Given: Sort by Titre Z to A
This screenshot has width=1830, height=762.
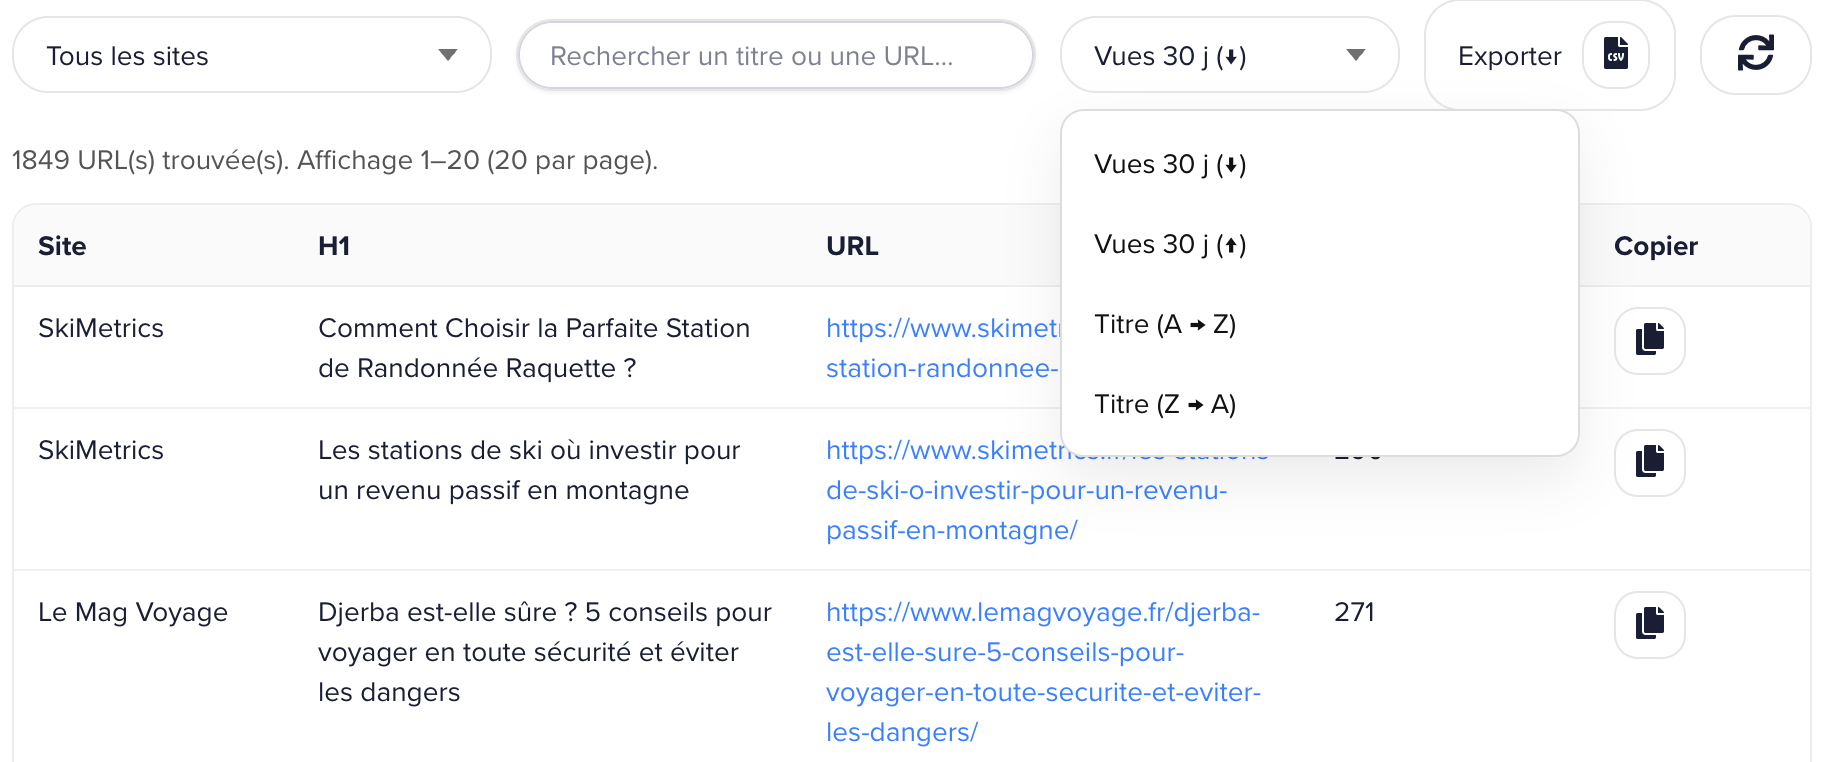Looking at the screenshot, I should pos(1165,405).
